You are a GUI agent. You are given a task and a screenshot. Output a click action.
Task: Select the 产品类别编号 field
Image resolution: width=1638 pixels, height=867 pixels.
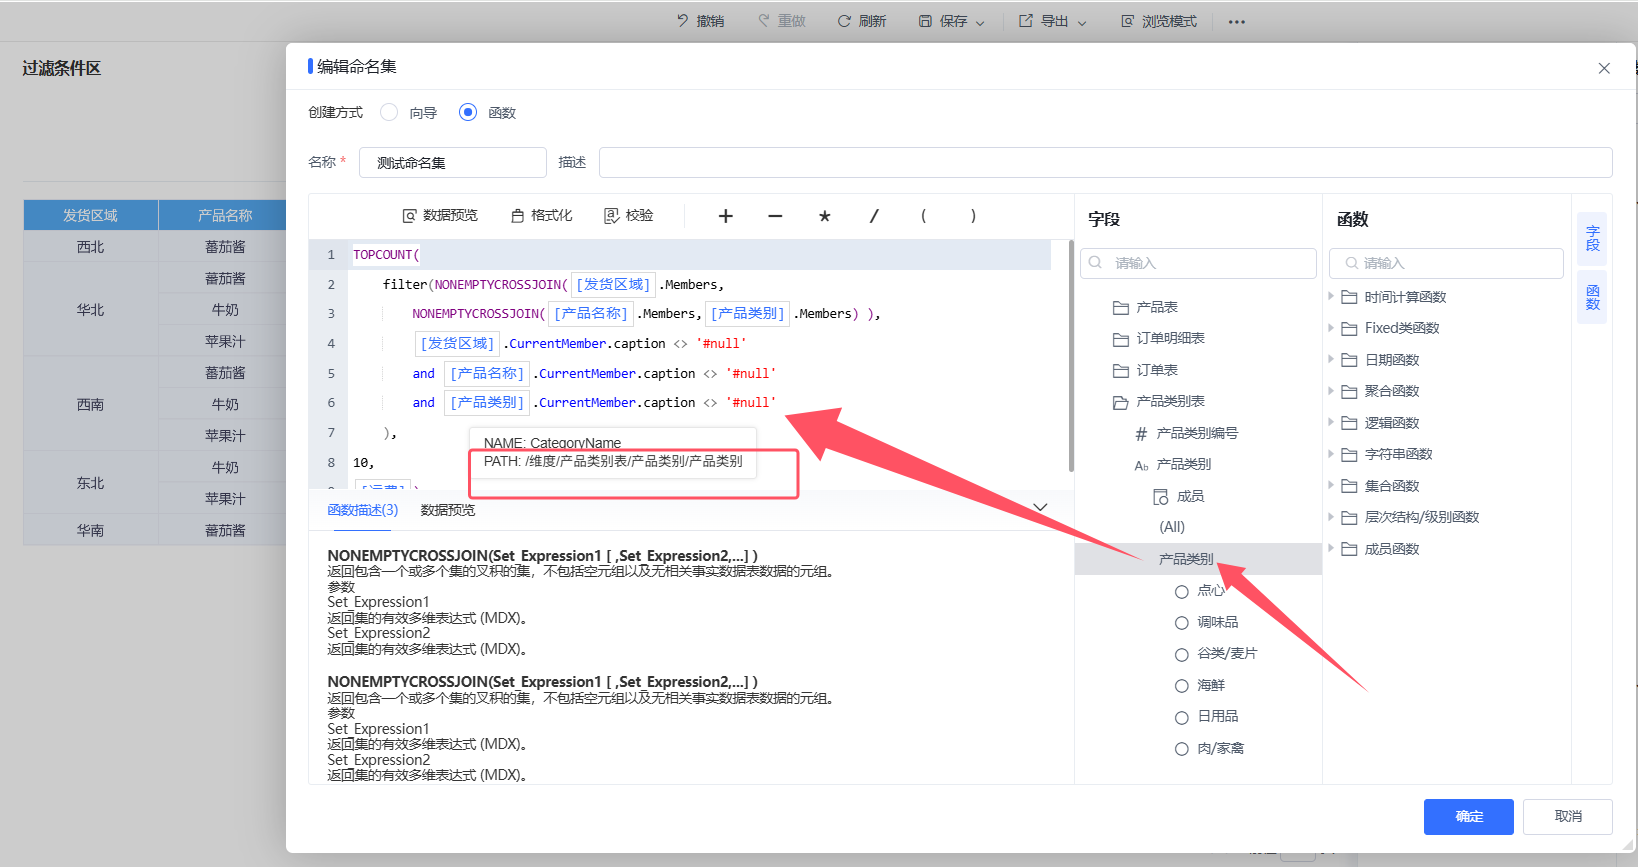point(1186,433)
